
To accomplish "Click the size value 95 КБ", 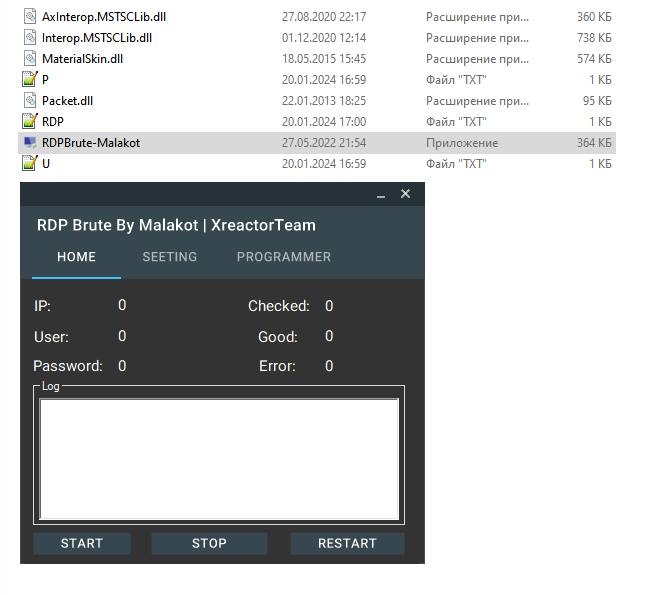I will pyautogui.click(x=597, y=101).
